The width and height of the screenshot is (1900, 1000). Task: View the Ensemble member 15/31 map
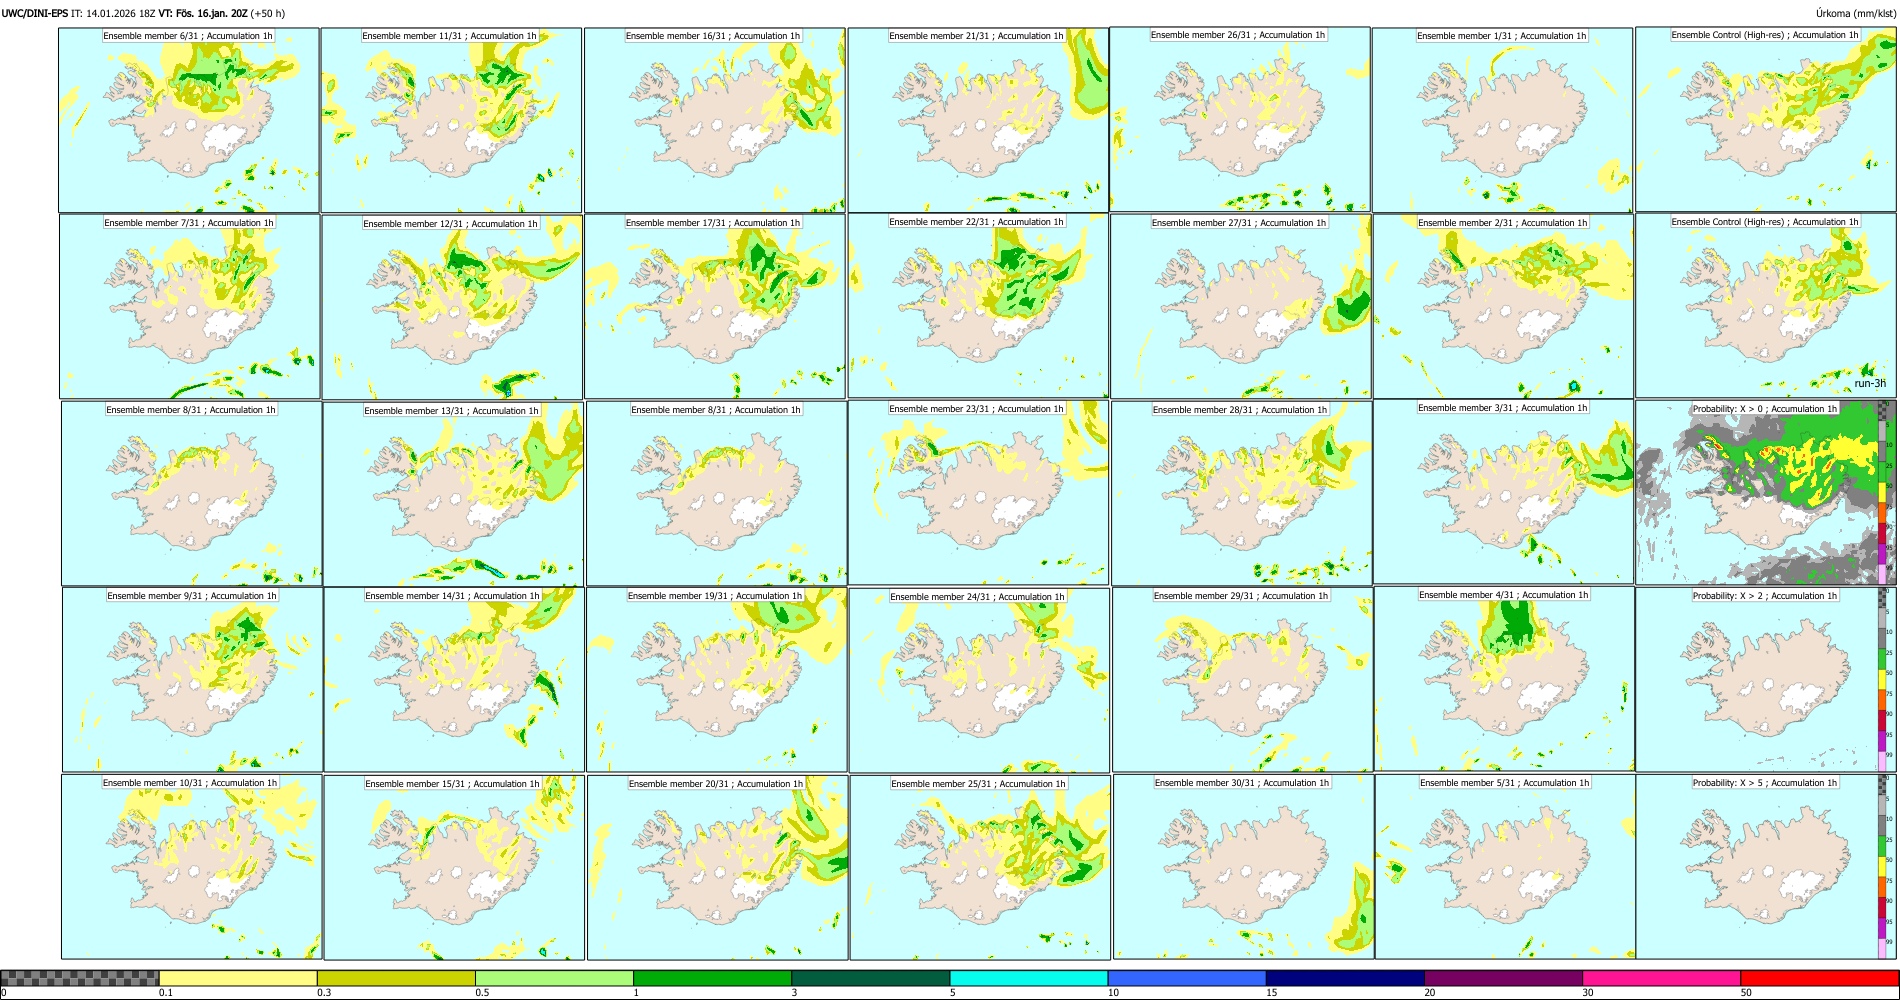tap(454, 868)
